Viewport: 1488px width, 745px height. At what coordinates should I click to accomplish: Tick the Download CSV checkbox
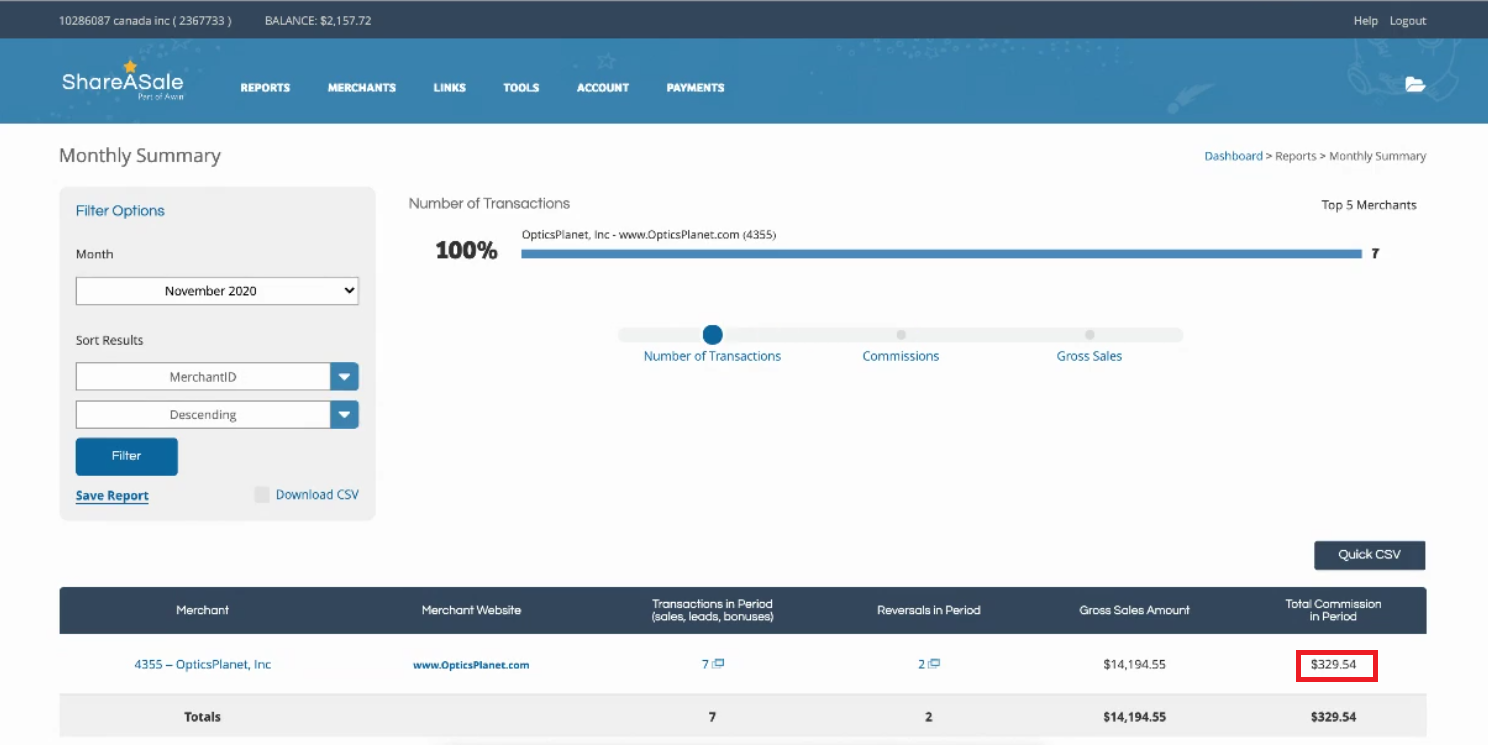coord(262,495)
